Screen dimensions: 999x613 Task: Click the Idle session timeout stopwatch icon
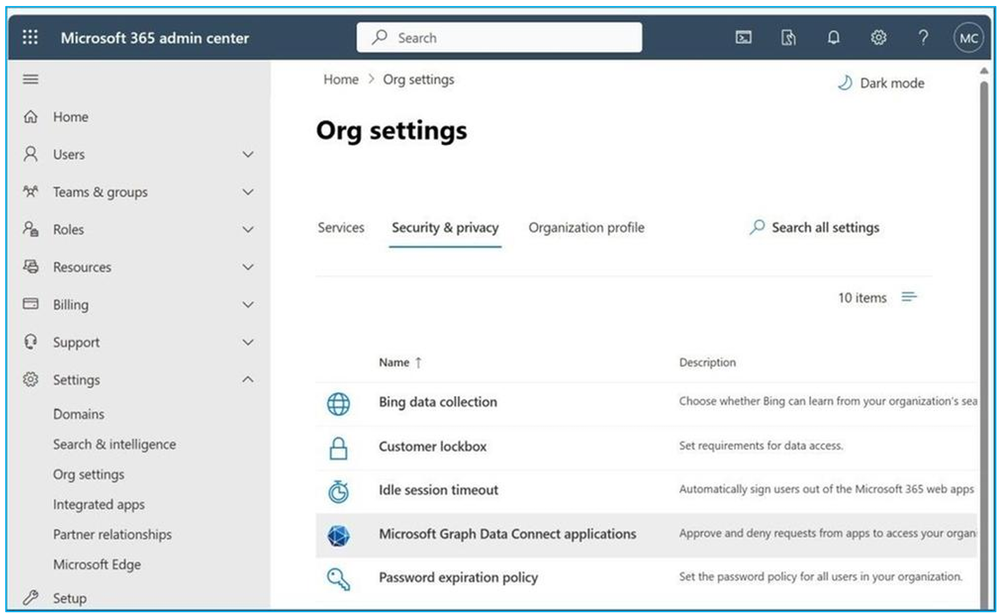[x=338, y=492]
